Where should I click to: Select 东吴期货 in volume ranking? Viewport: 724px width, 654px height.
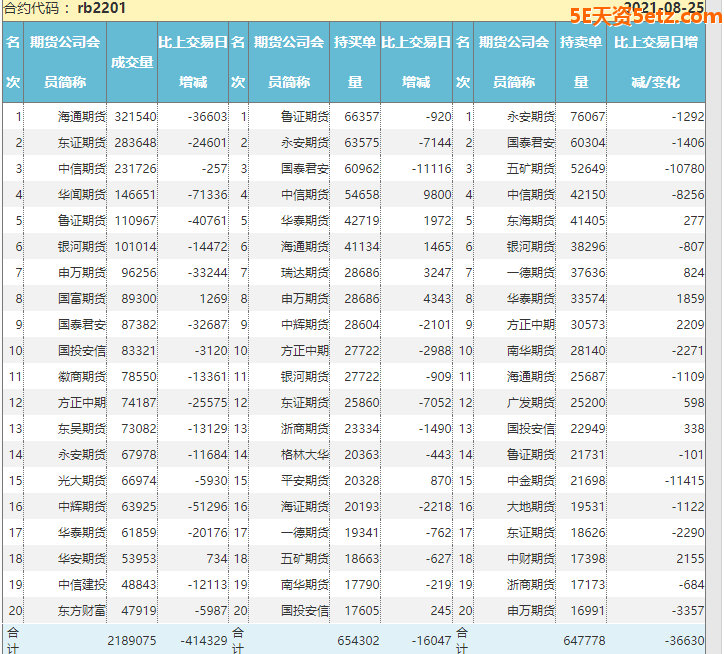coord(82,429)
